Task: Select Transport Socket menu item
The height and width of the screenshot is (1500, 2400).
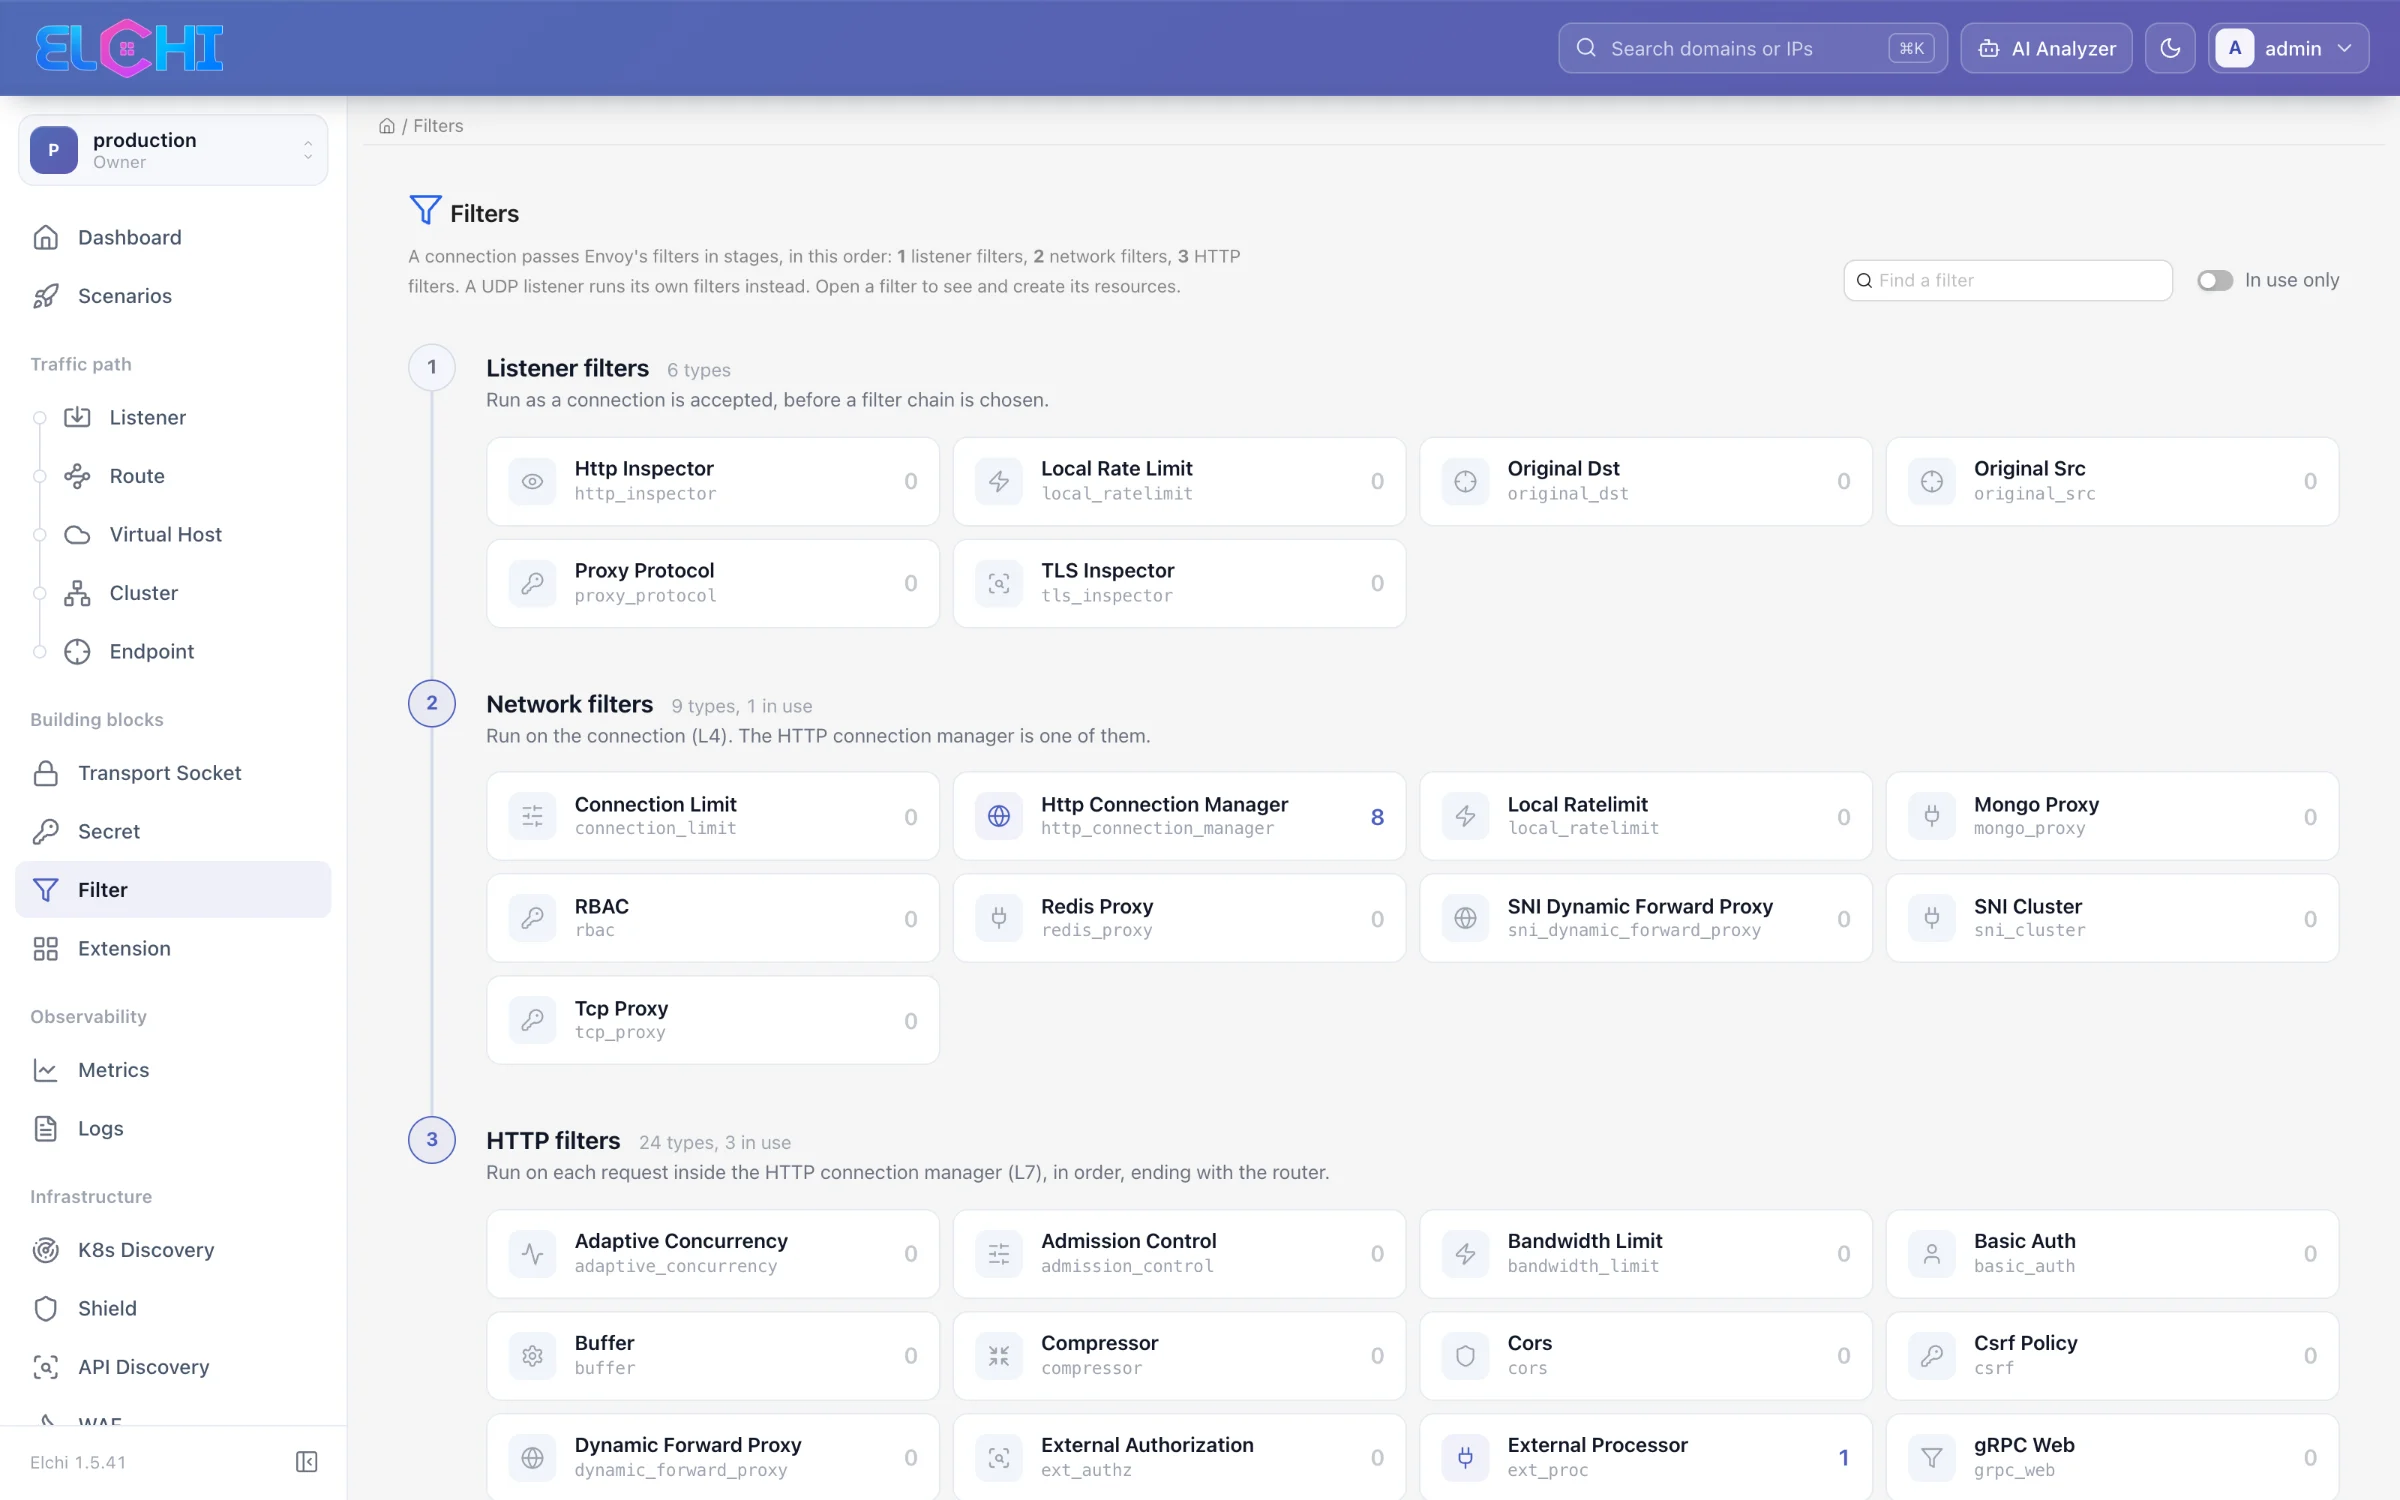Action: 173,773
